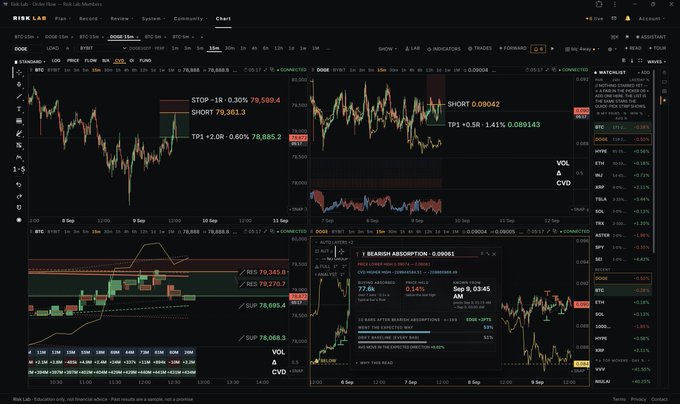Open the System menu
680x404 pixels.
(153, 19)
